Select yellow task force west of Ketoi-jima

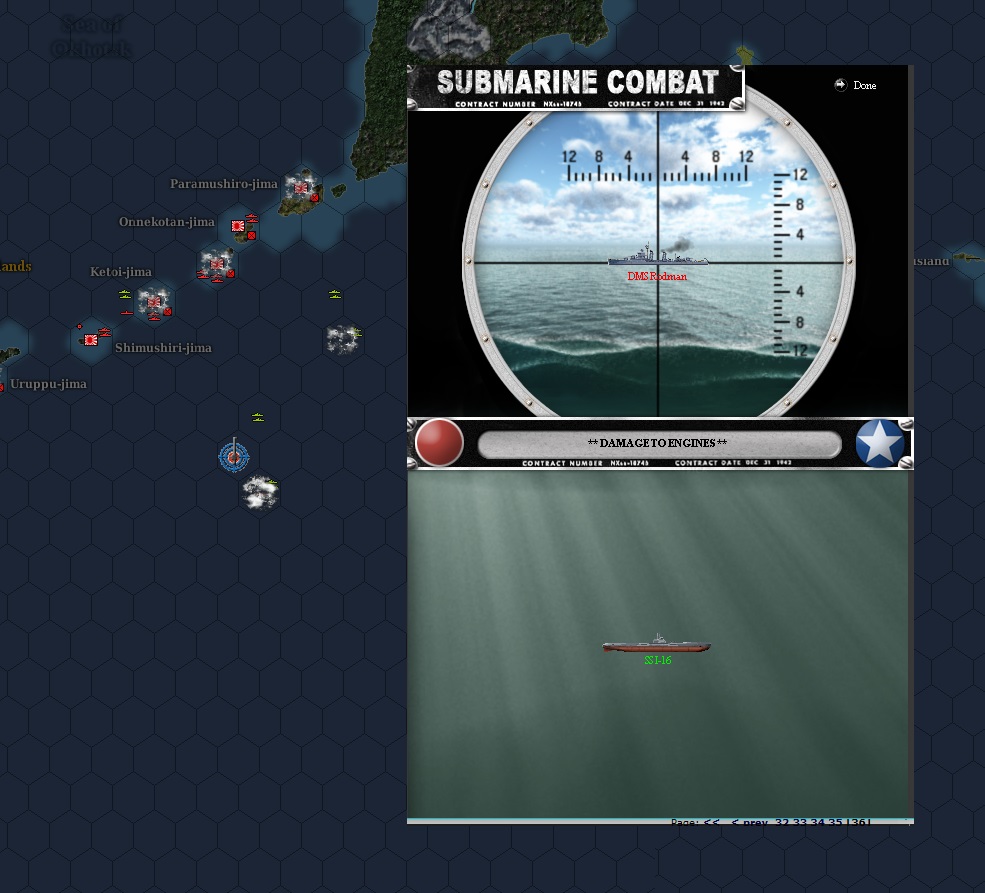[125, 294]
